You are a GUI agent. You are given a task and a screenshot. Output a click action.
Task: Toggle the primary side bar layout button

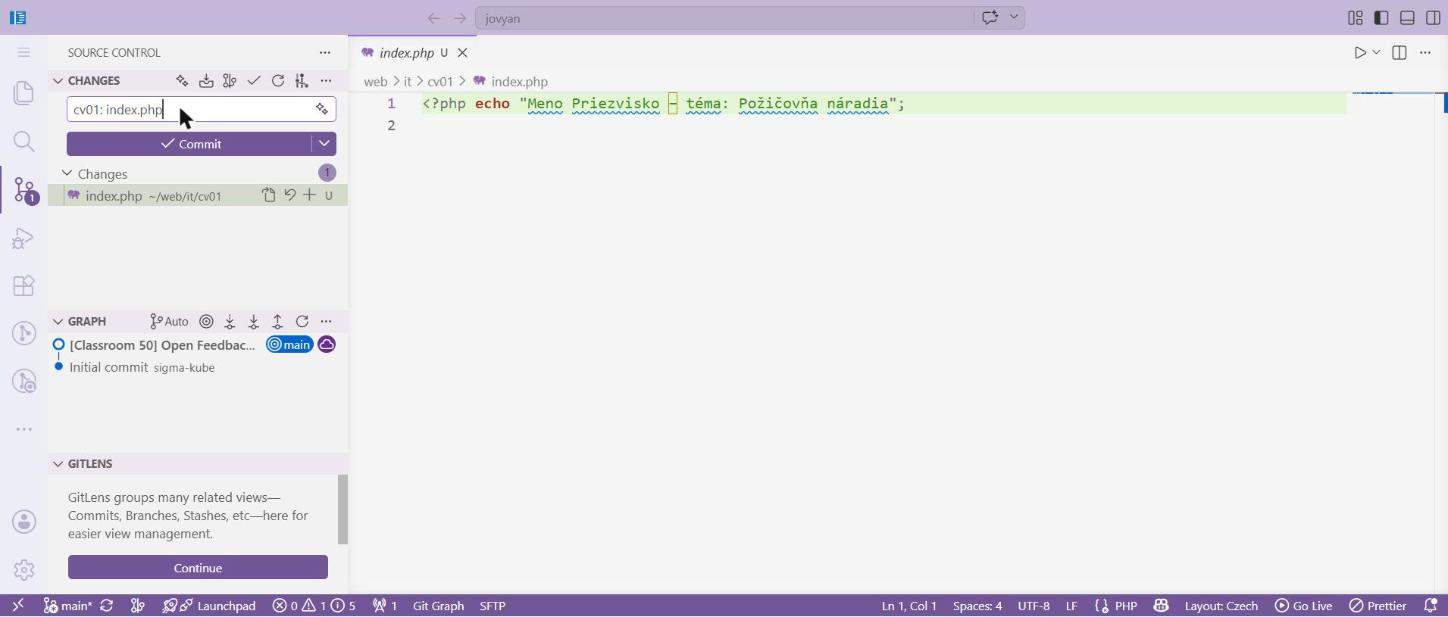[x=1381, y=18]
